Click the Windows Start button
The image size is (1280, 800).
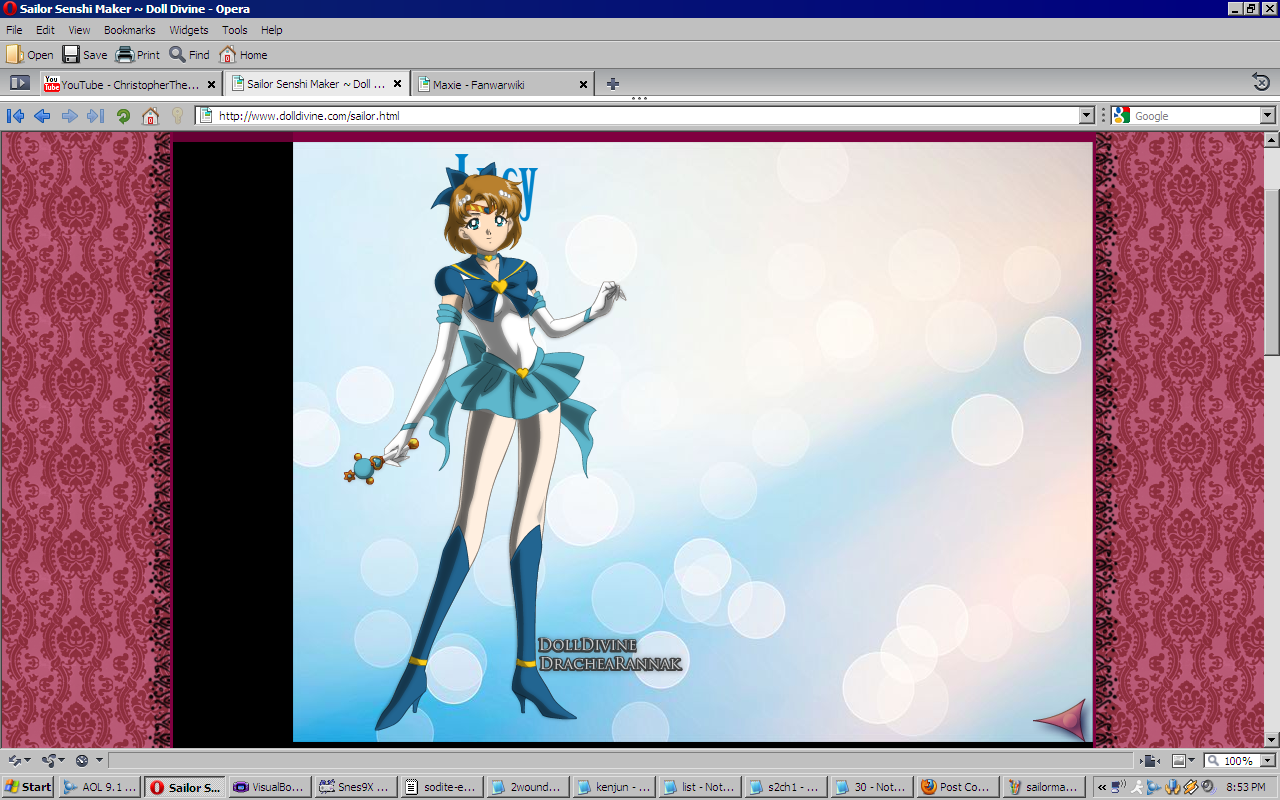28,787
